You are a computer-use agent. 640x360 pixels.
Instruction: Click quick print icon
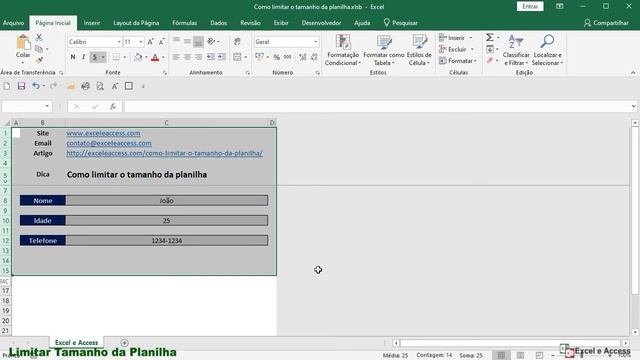pyautogui.click(x=85, y=86)
